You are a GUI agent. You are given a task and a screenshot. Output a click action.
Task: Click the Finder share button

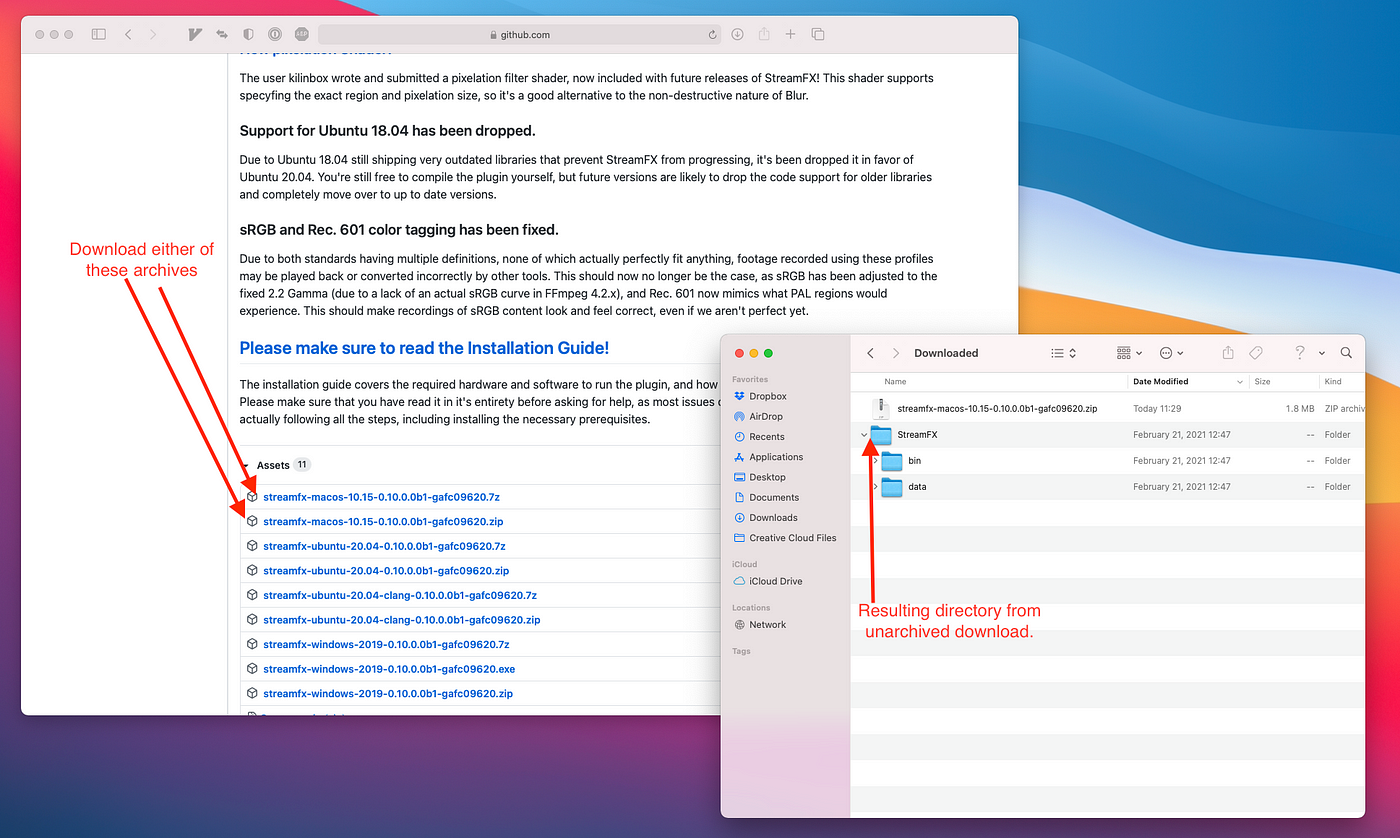pos(1228,353)
